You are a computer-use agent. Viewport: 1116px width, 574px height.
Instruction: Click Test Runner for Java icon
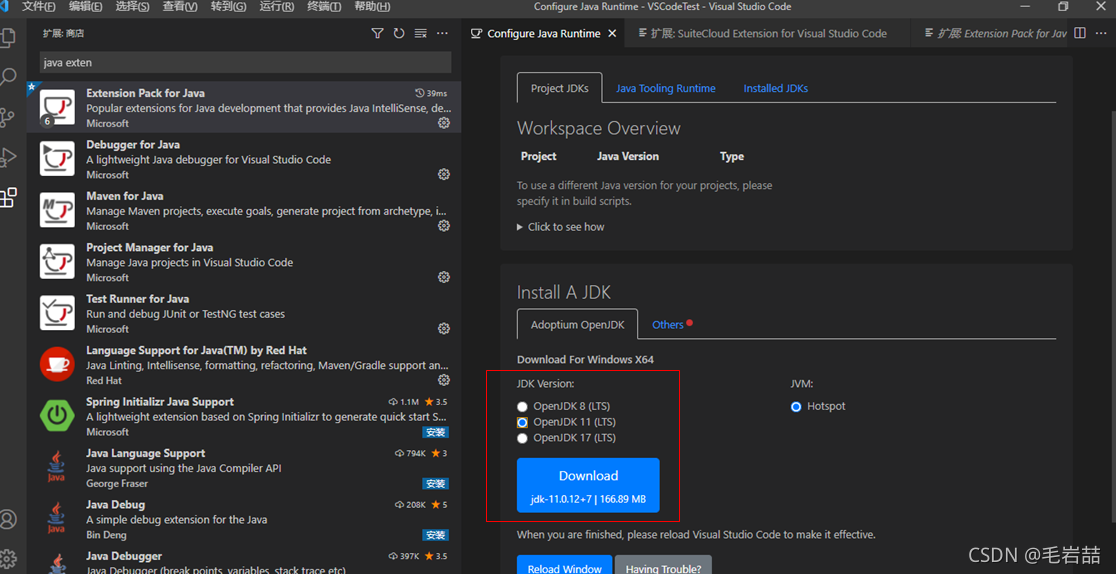[58, 312]
